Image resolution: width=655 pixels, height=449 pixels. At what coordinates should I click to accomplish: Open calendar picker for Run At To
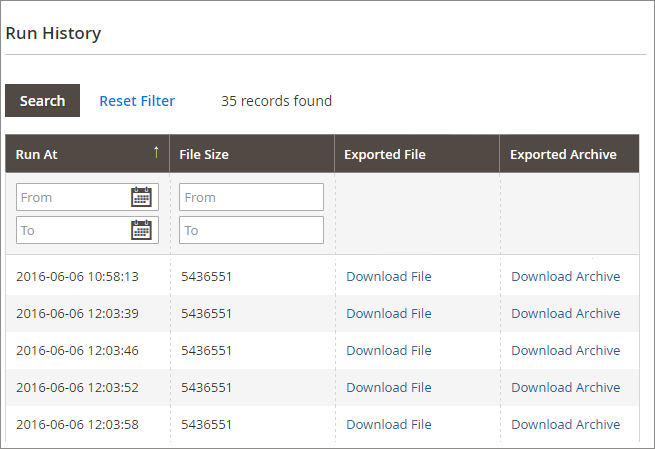pos(141,230)
